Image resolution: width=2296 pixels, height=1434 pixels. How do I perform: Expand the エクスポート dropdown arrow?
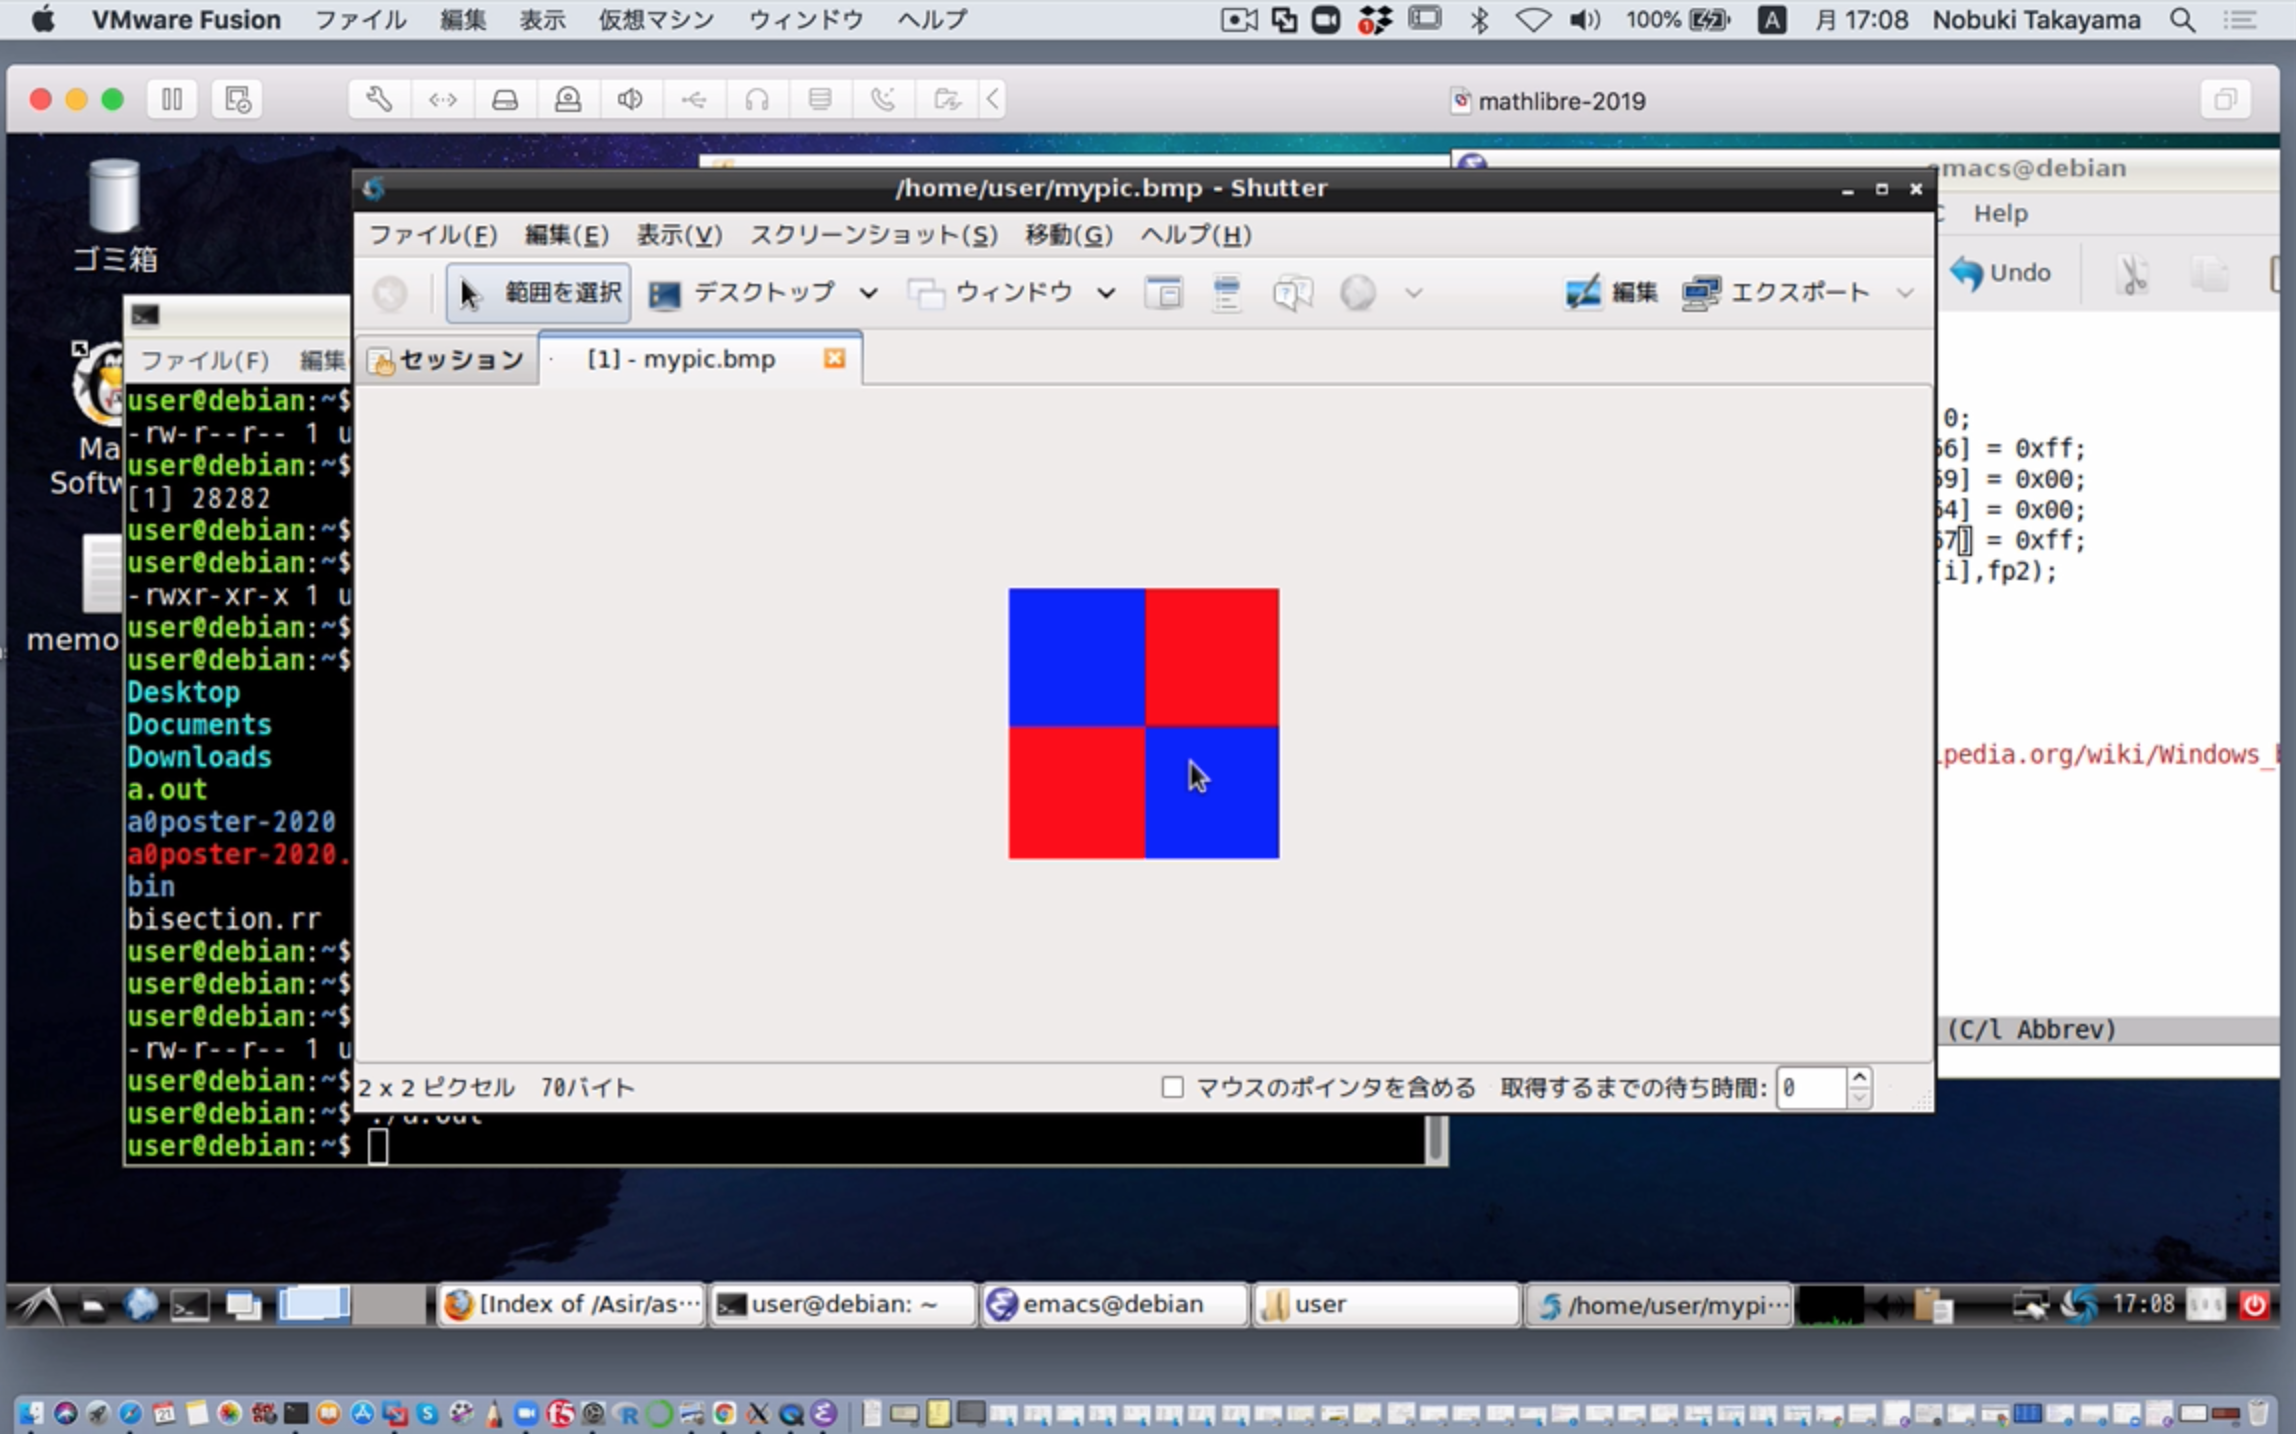(x=1905, y=293)
